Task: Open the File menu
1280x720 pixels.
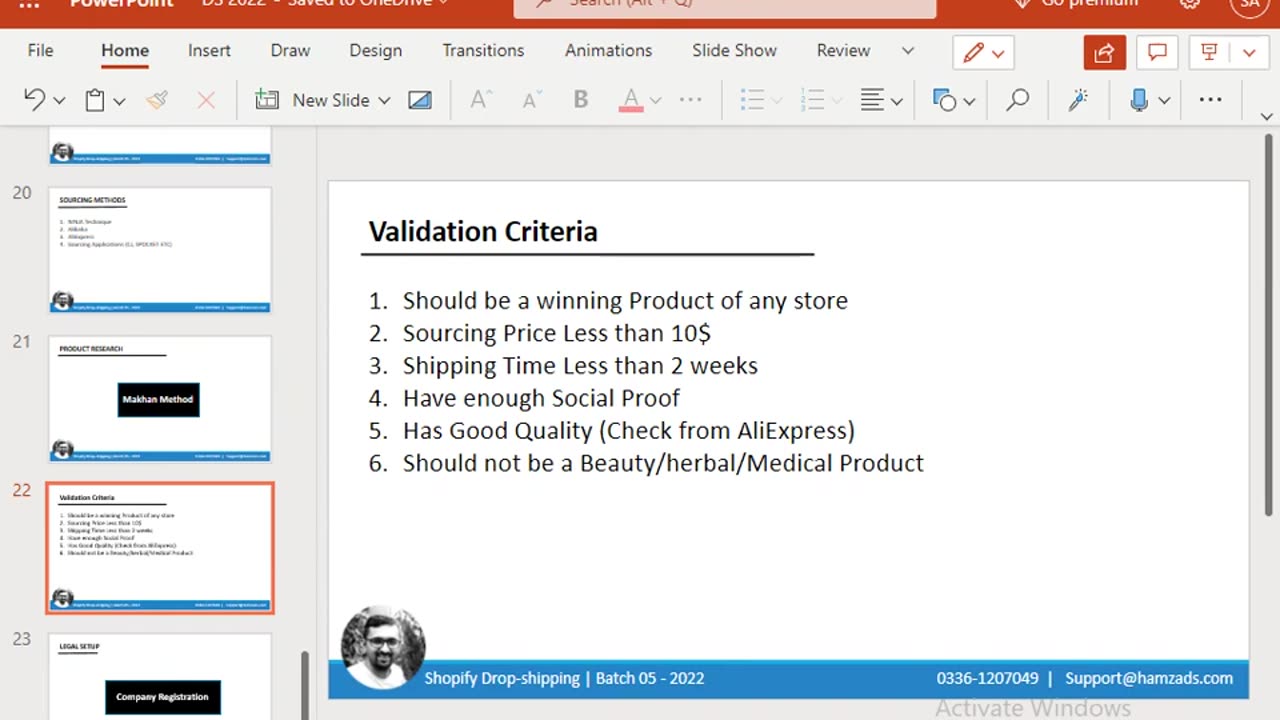Action: 41,50
